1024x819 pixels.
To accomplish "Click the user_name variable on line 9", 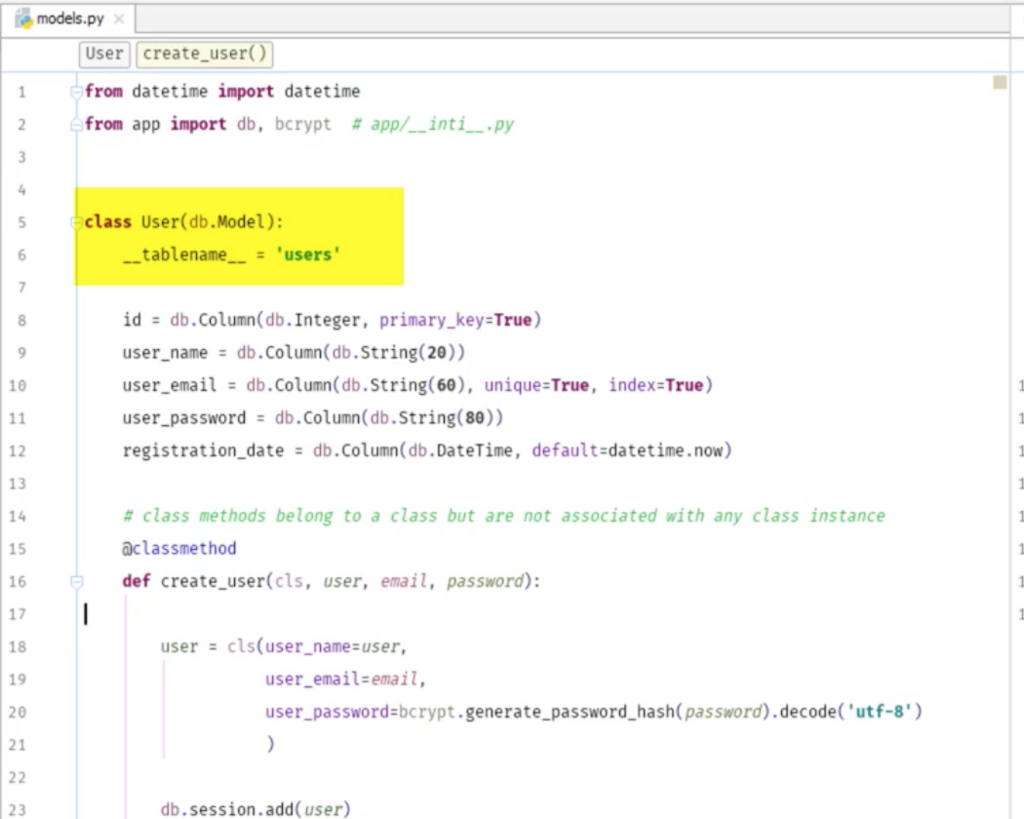I will point(165,353).
